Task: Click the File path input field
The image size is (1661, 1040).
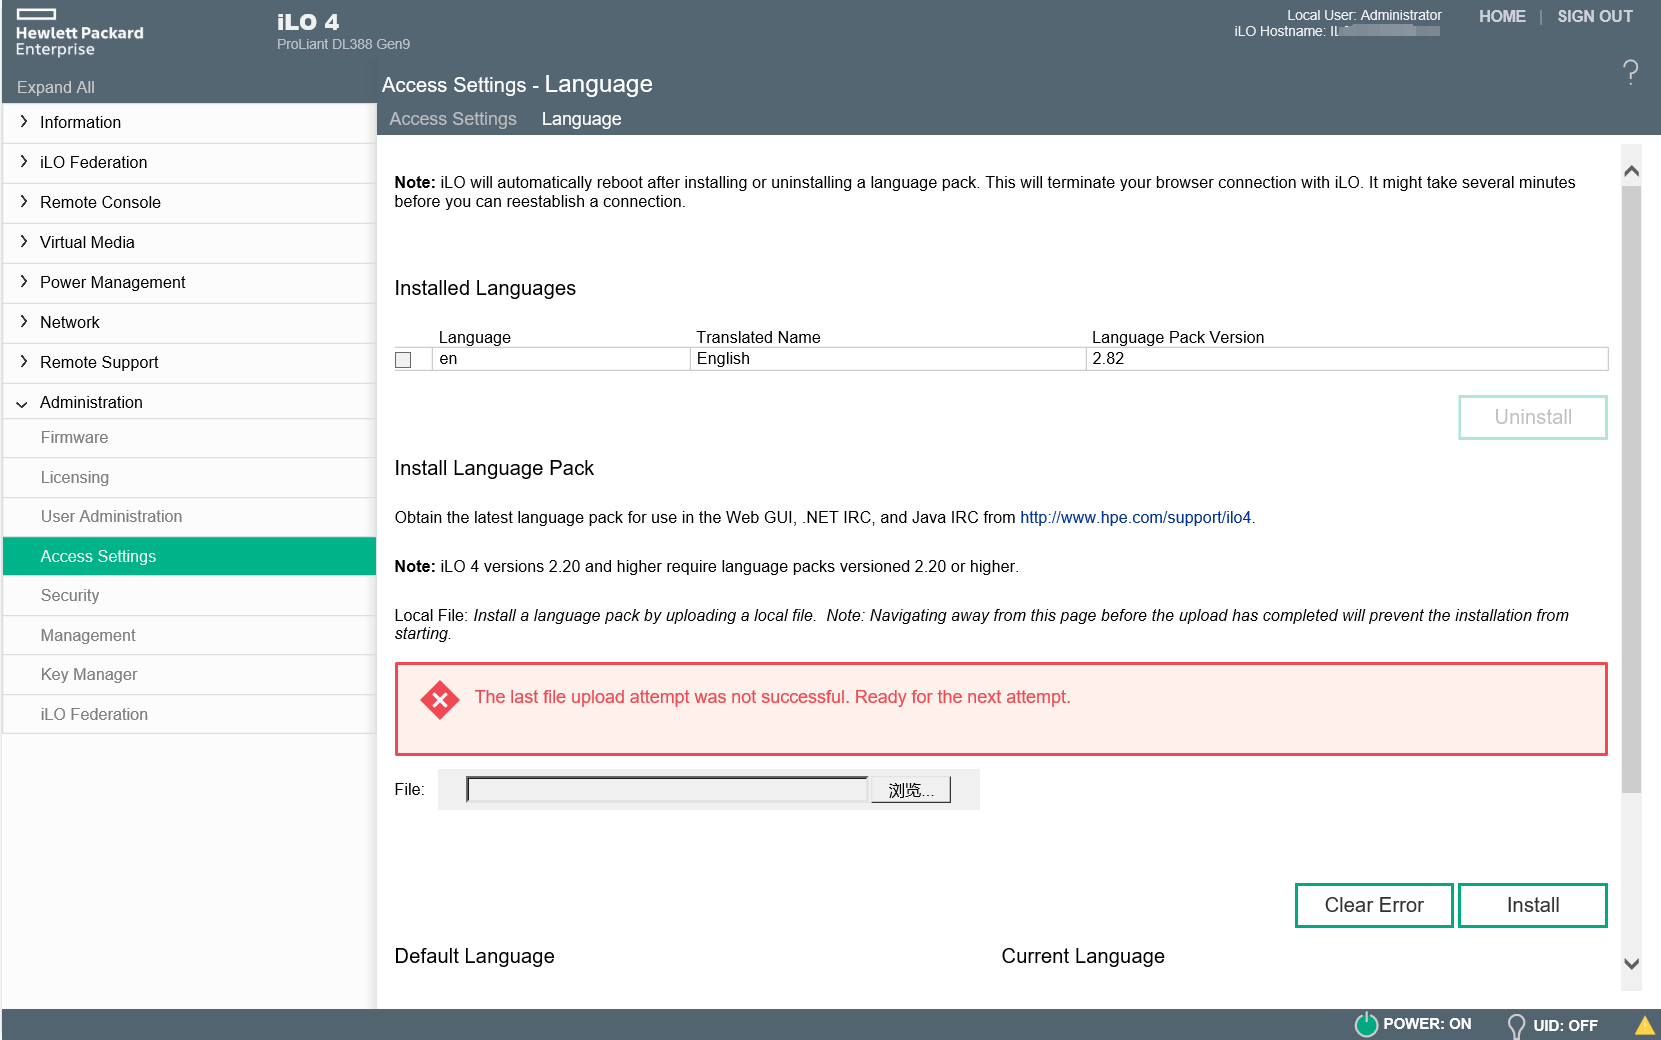Action: (x=667, y=790)
